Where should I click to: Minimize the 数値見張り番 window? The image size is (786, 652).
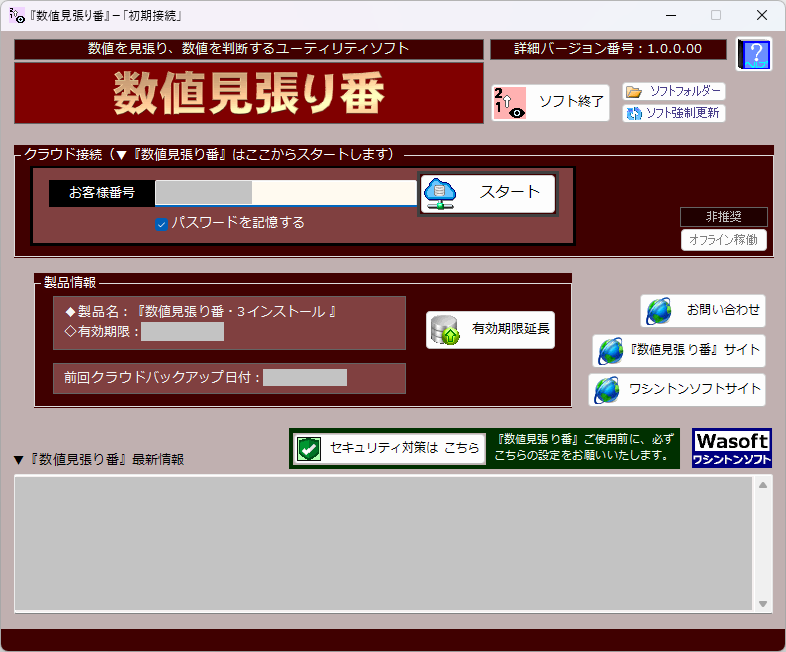pos(671,16)
